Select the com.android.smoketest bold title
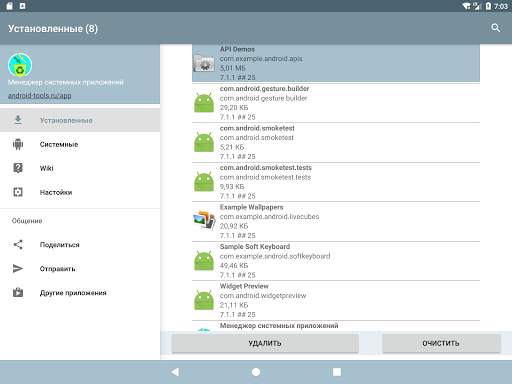Viewport: 512px width, 384px height. (x=257, y=128)
